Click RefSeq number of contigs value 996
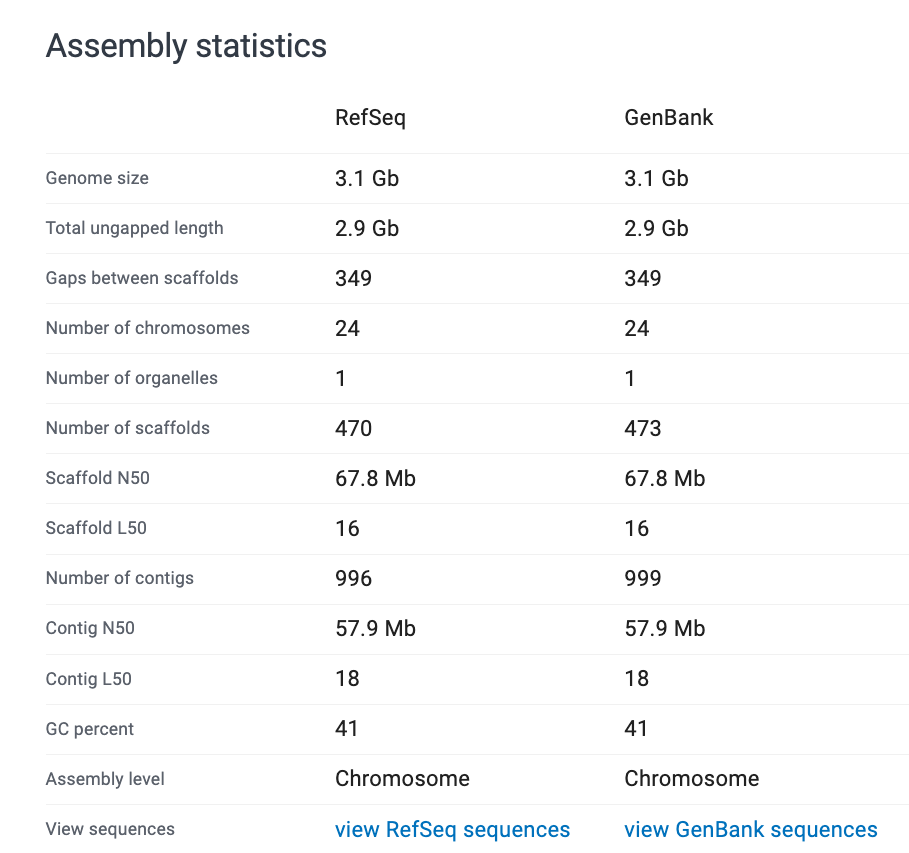909x853 pixels. click(x=353, y=578)
